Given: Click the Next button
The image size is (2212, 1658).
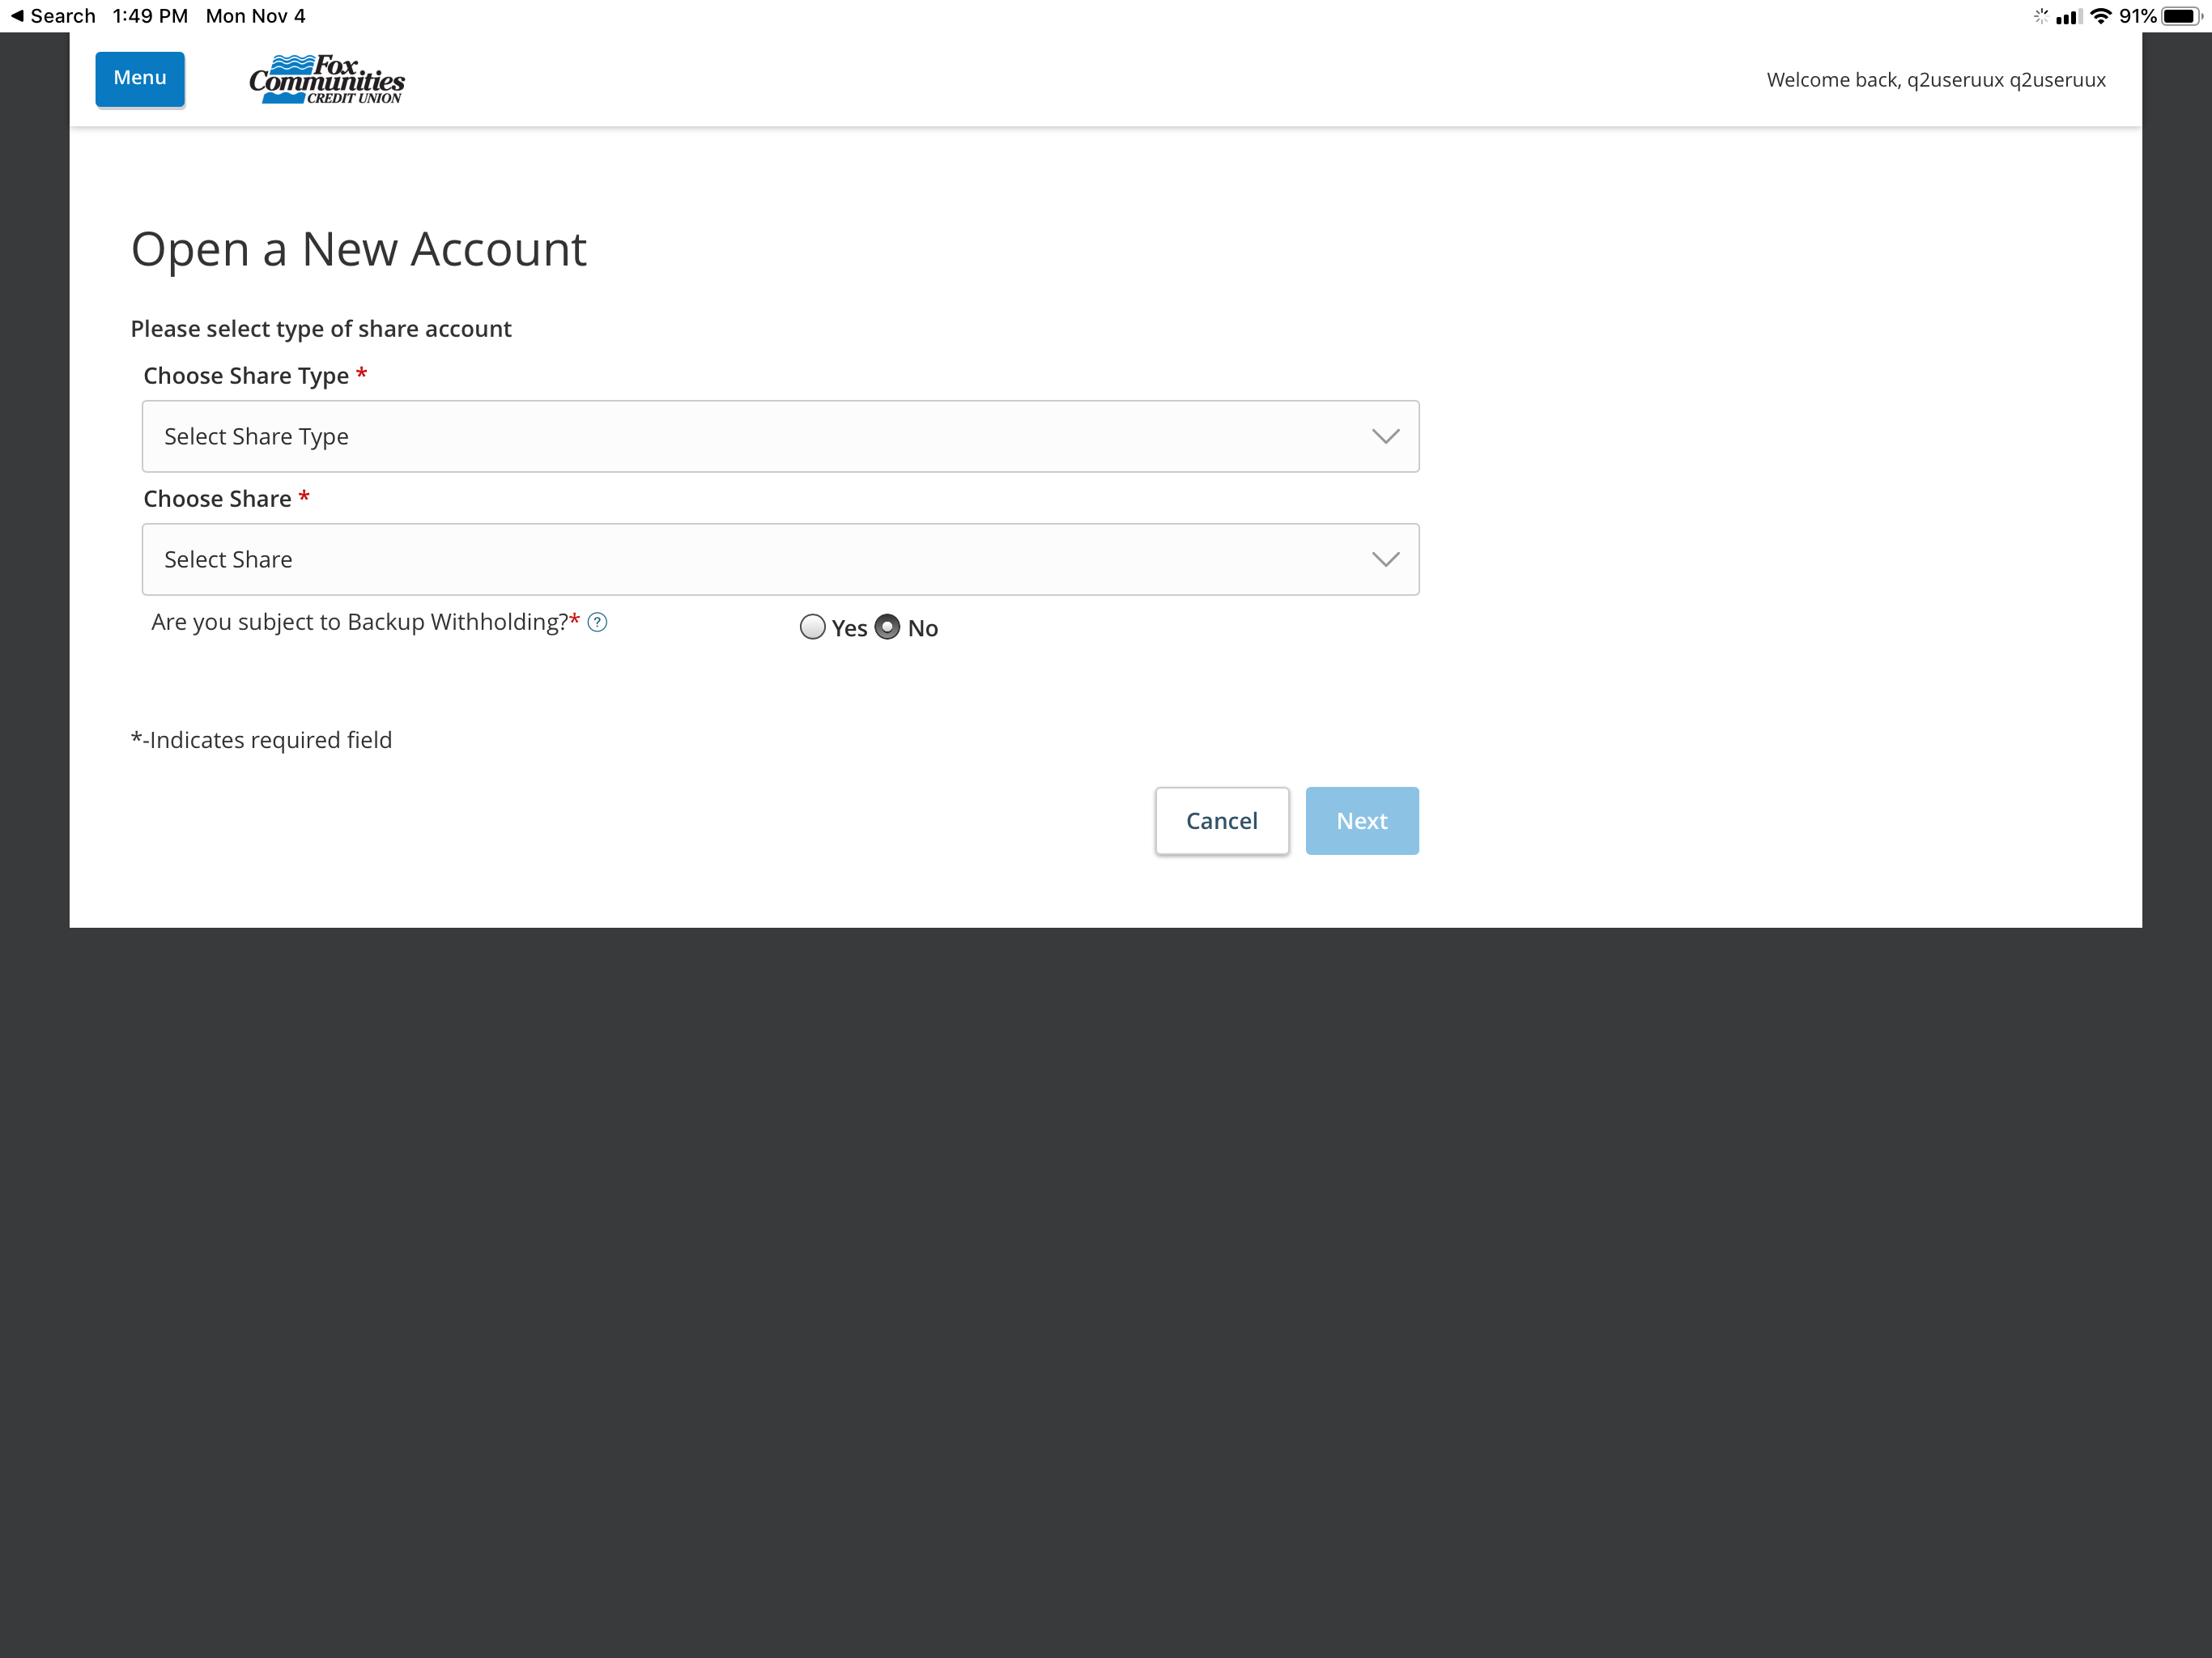Looking at the screenshot, I should point(1361,821).
